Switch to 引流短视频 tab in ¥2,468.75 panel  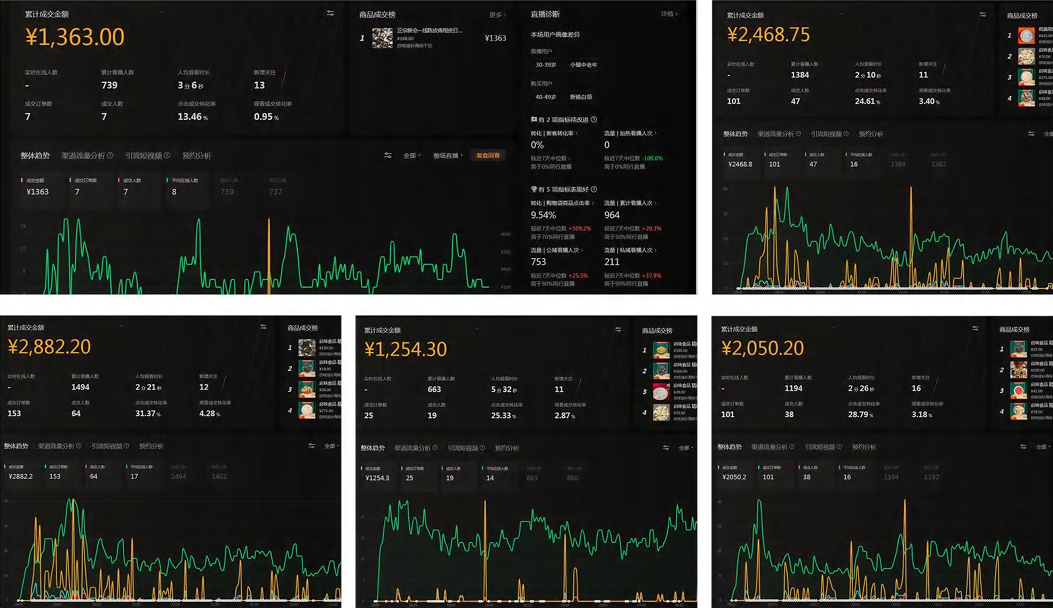[x=825, y=134]
